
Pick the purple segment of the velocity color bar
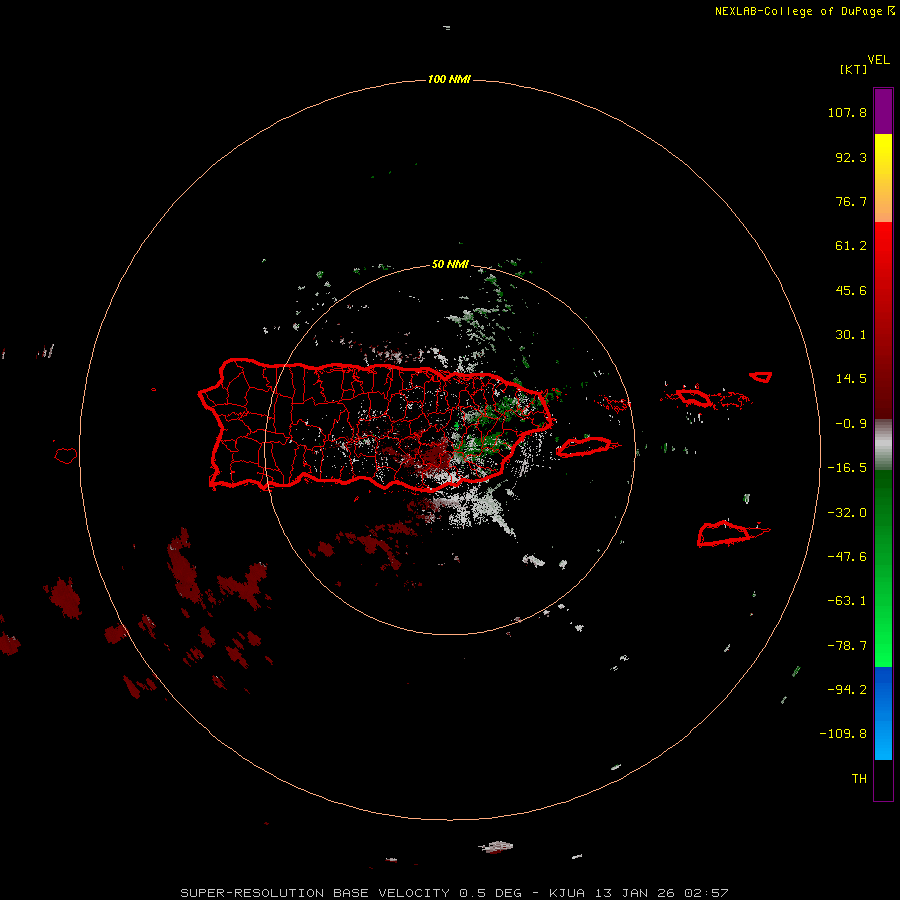click(883, 111)
